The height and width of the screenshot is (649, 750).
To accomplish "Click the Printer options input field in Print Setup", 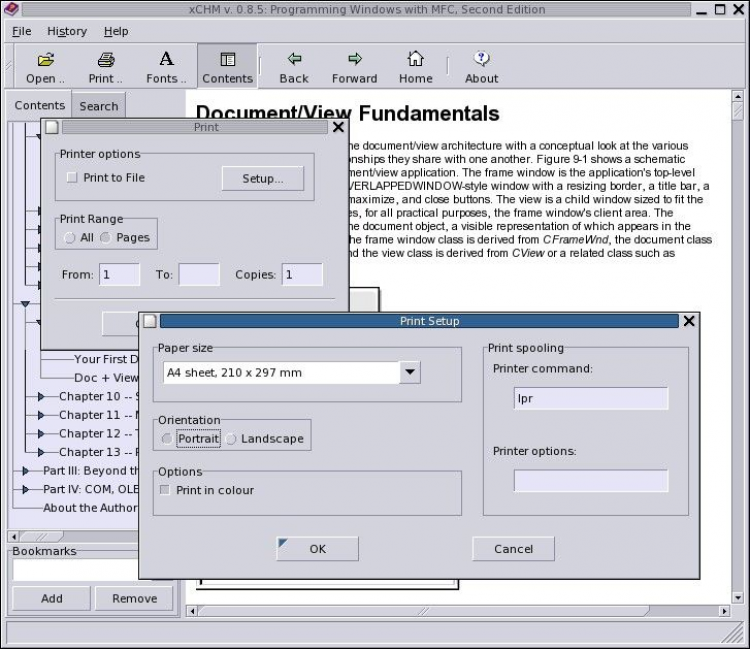I will pos(591,481).
